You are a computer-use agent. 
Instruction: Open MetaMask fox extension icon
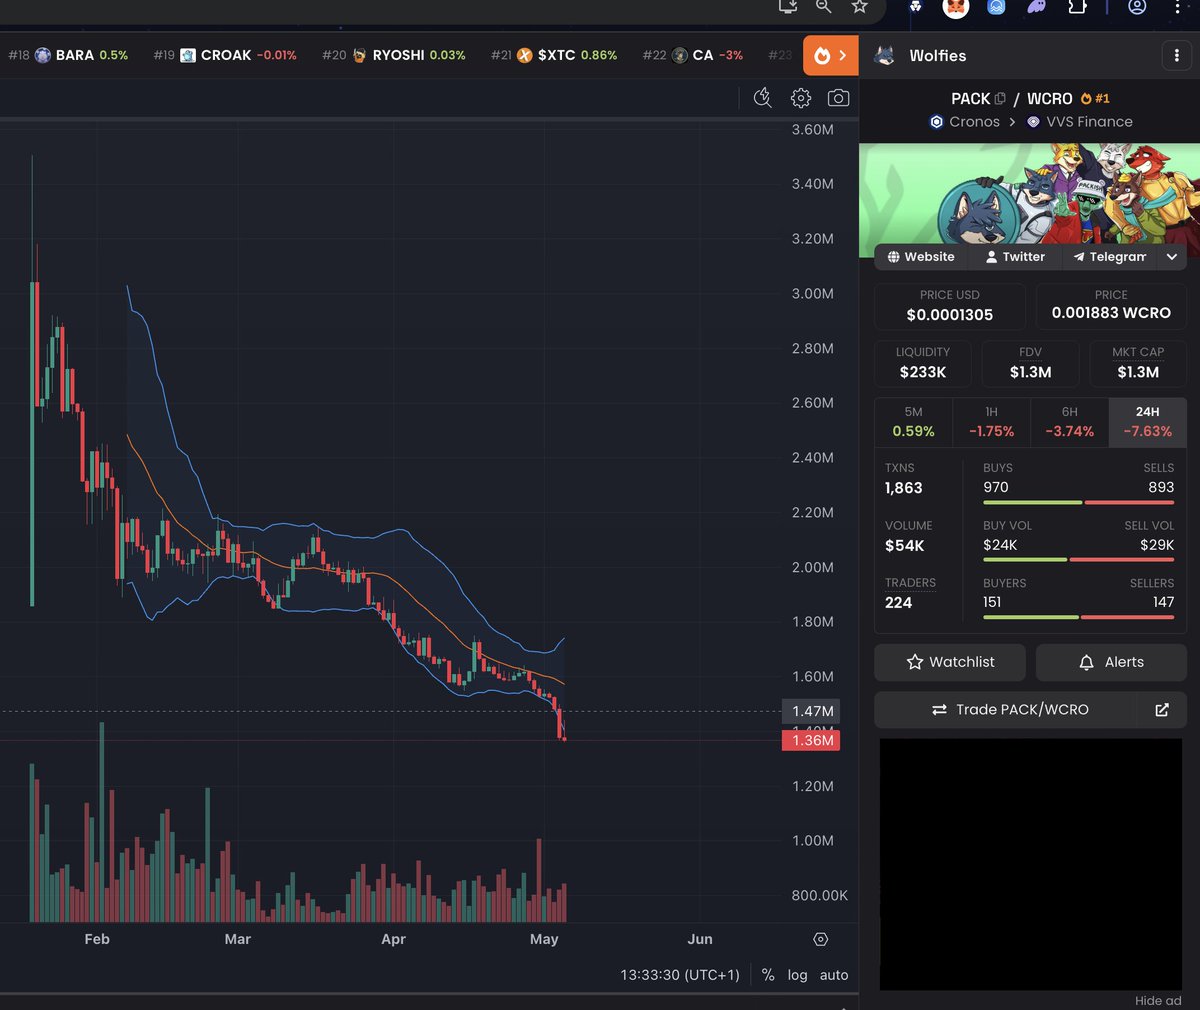click(x=956, y=8)
